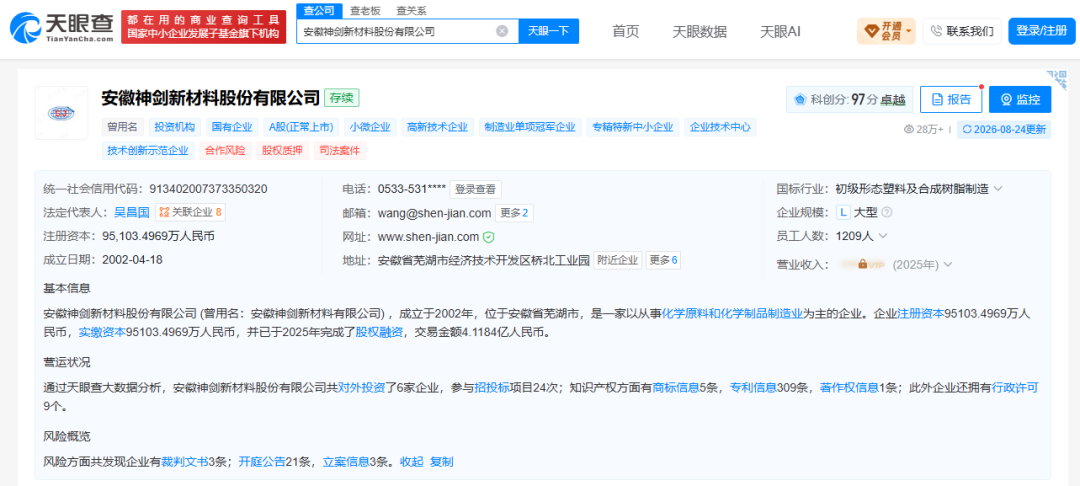Expand the 营业收入 (2025年) chevron
The image size is (1080, 486).
point(948,264)
